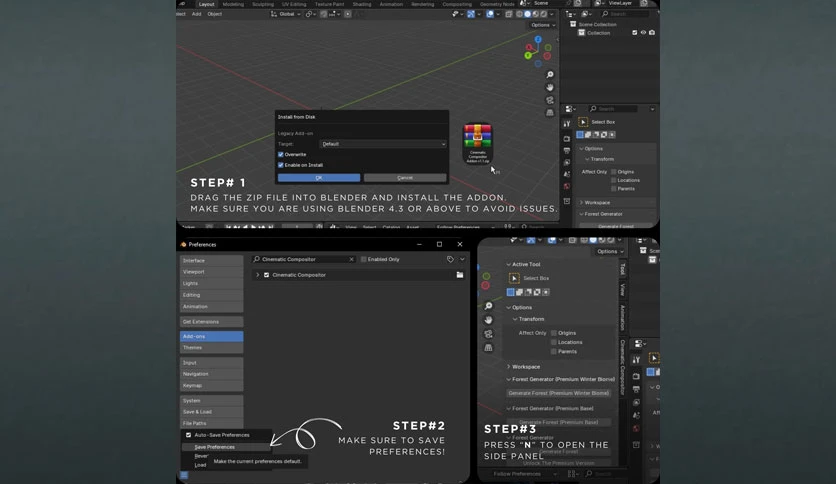Clear Cinematic Compositor search with X

pyautogui.click(x=351, y=259)
